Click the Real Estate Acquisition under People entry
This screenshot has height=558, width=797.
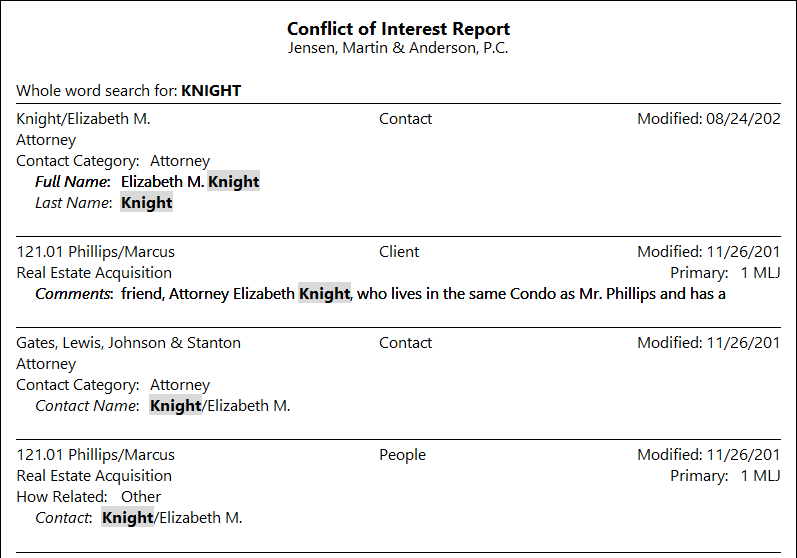(94, 476)
